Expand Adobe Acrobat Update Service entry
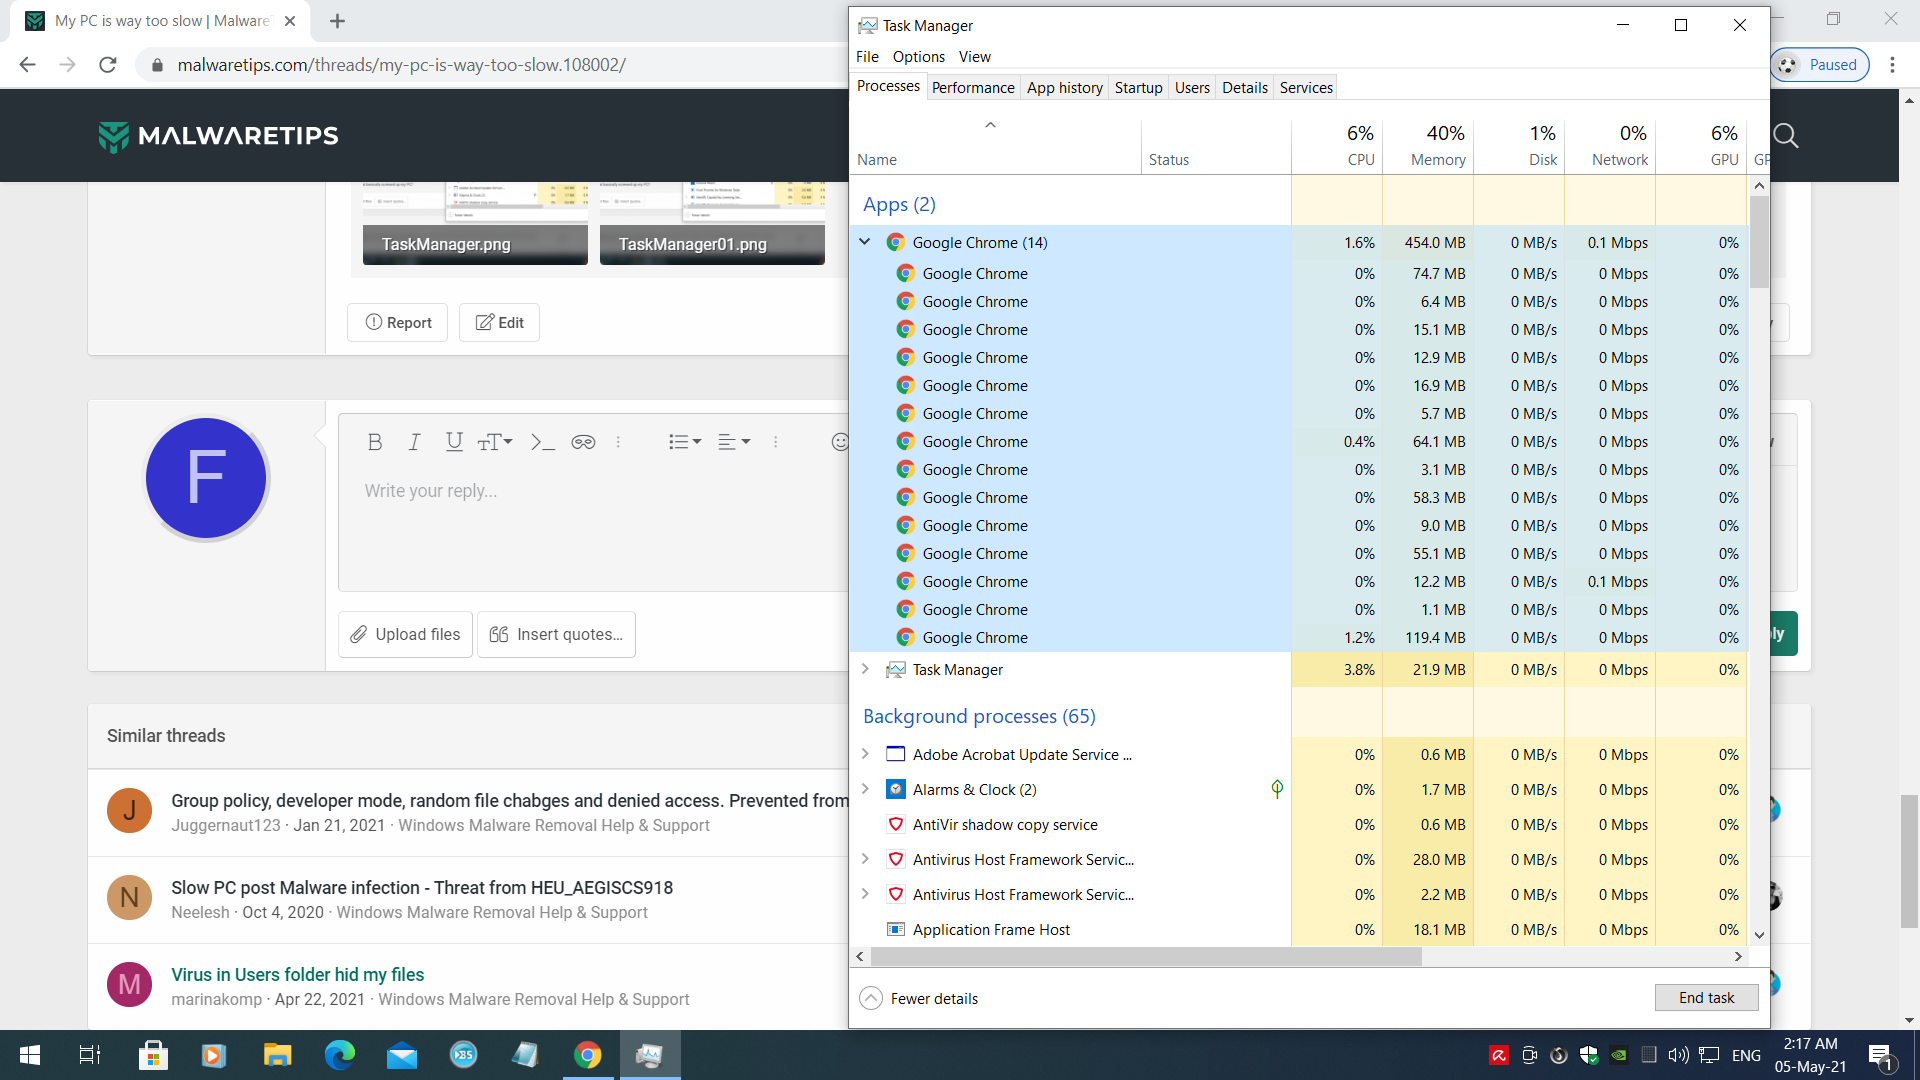 865,754
